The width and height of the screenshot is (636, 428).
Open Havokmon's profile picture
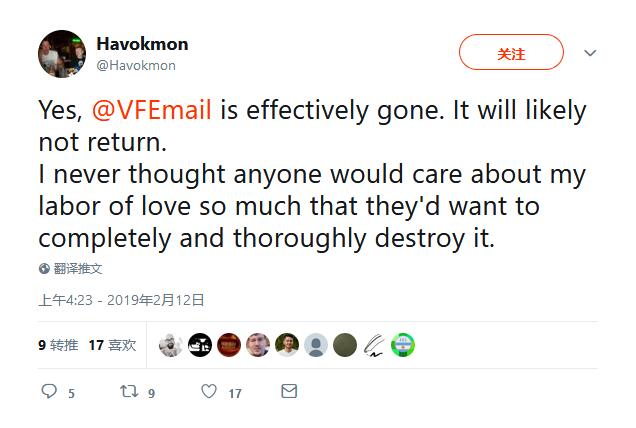[62, 54]
